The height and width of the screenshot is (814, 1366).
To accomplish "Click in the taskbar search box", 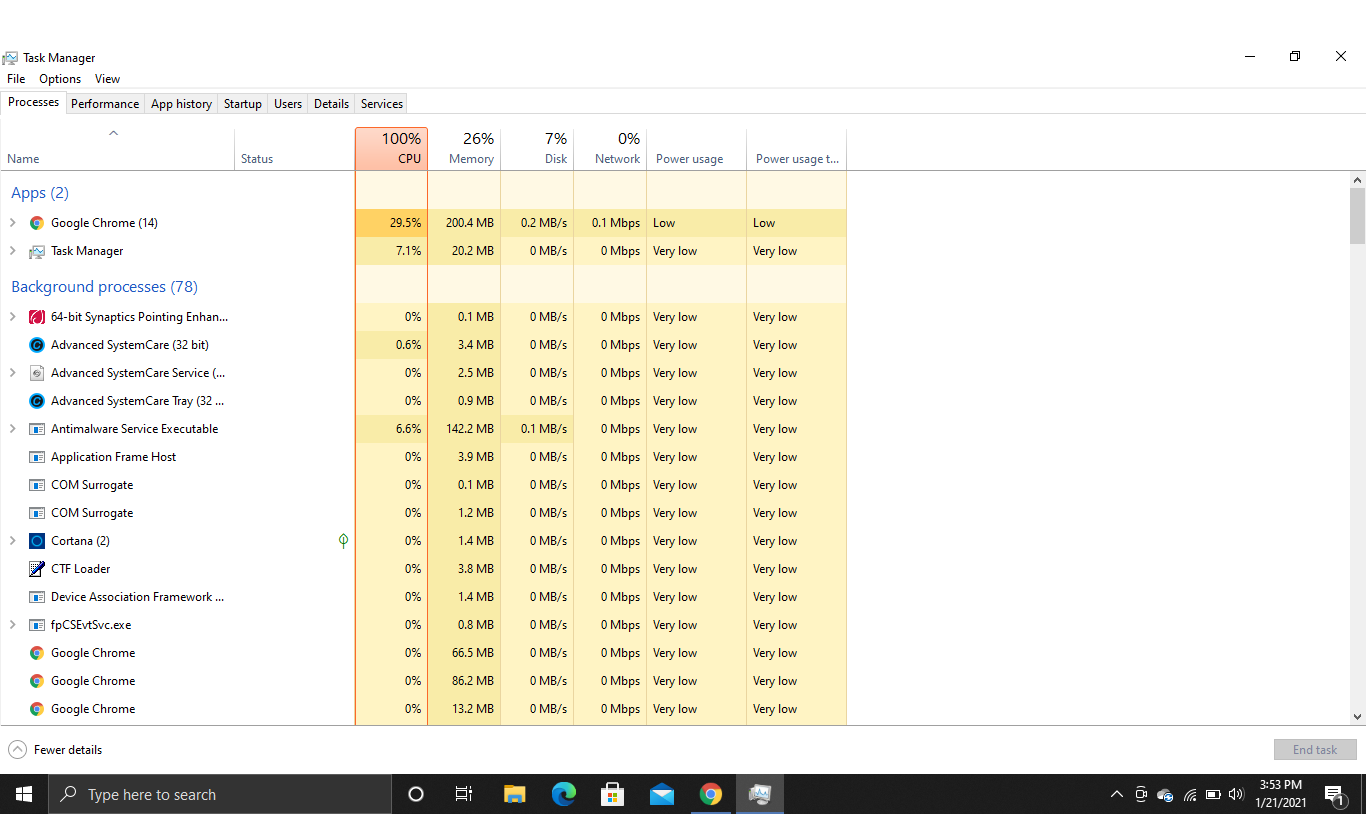I will click(x=220, y=794).
